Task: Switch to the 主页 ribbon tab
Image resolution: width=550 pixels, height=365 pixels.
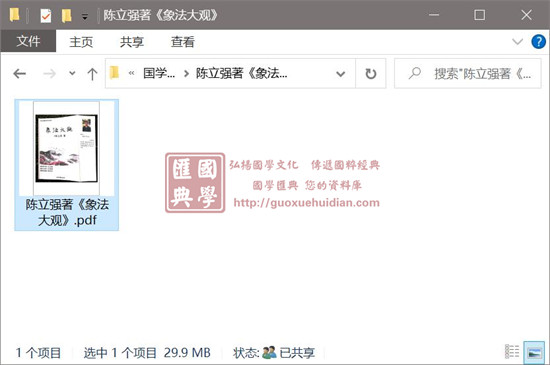Action: coord(81,42)
